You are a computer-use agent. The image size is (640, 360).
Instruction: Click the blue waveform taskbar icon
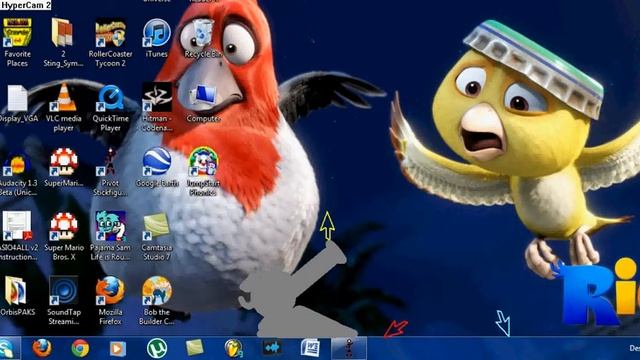[x=271, y=348]
